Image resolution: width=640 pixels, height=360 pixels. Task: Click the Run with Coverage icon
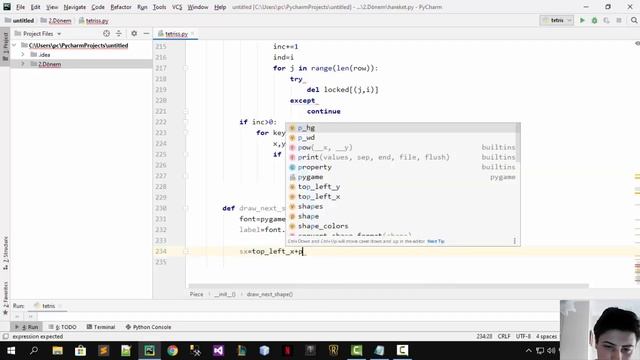pos(607,20)
